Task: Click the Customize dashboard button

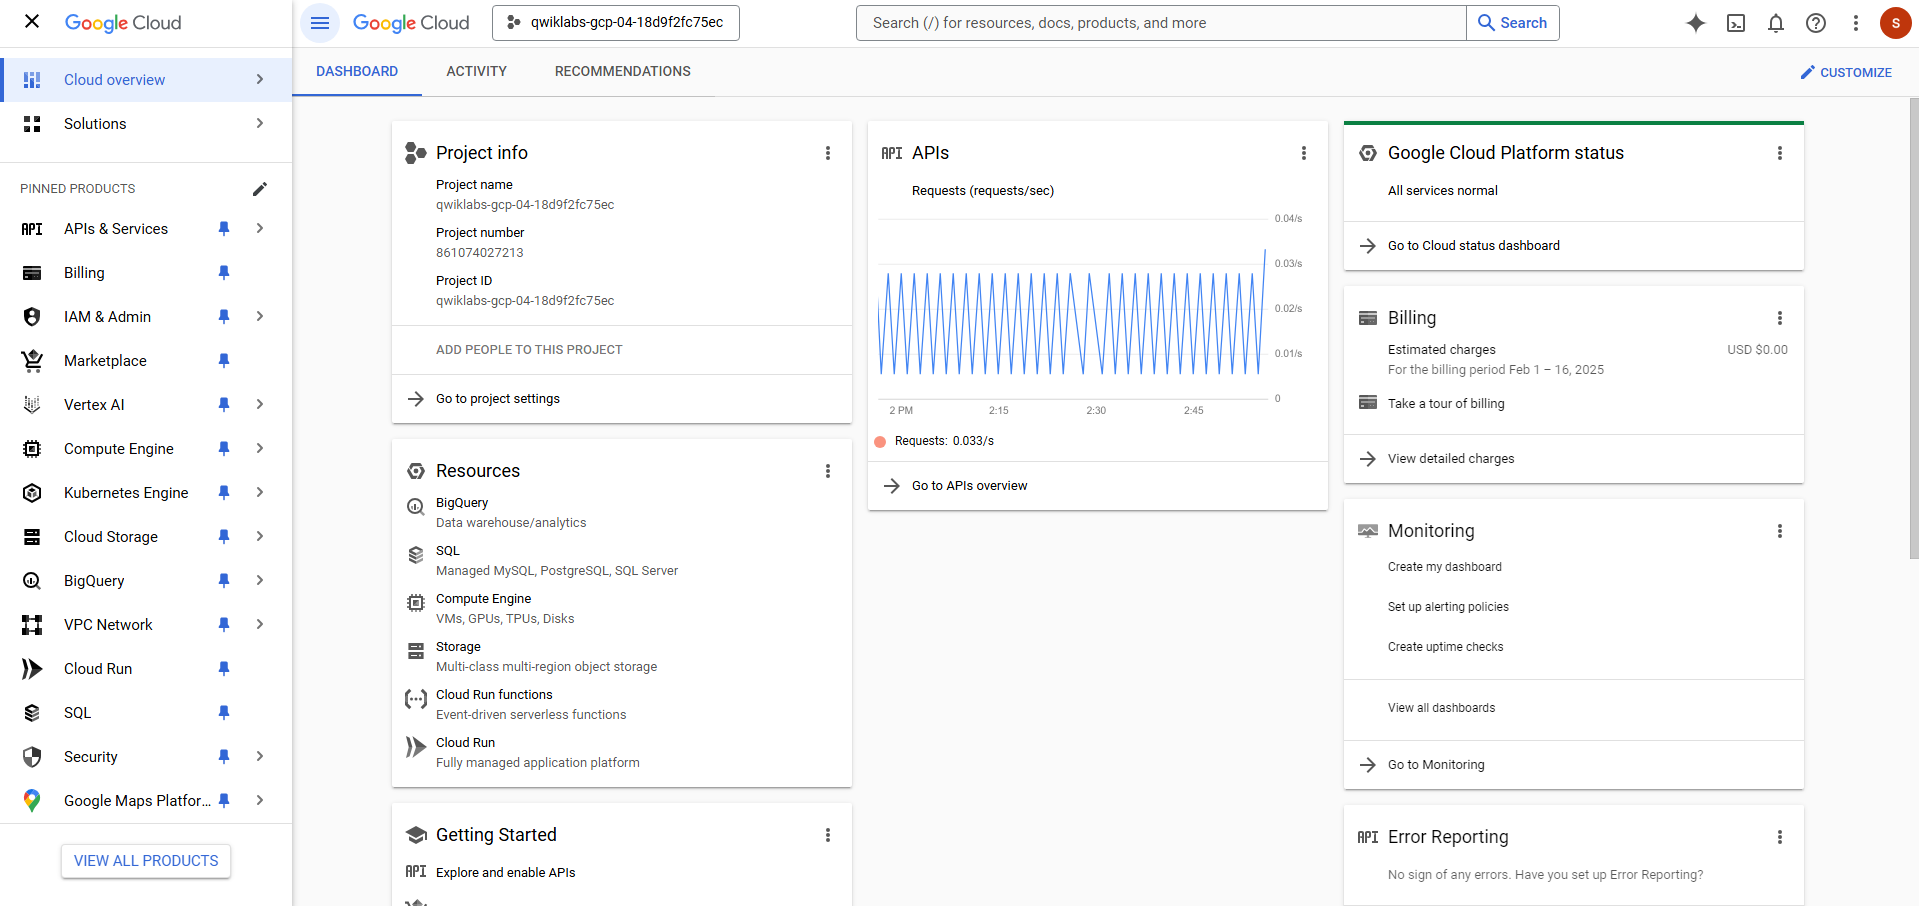Action: tap(1846, 73)
